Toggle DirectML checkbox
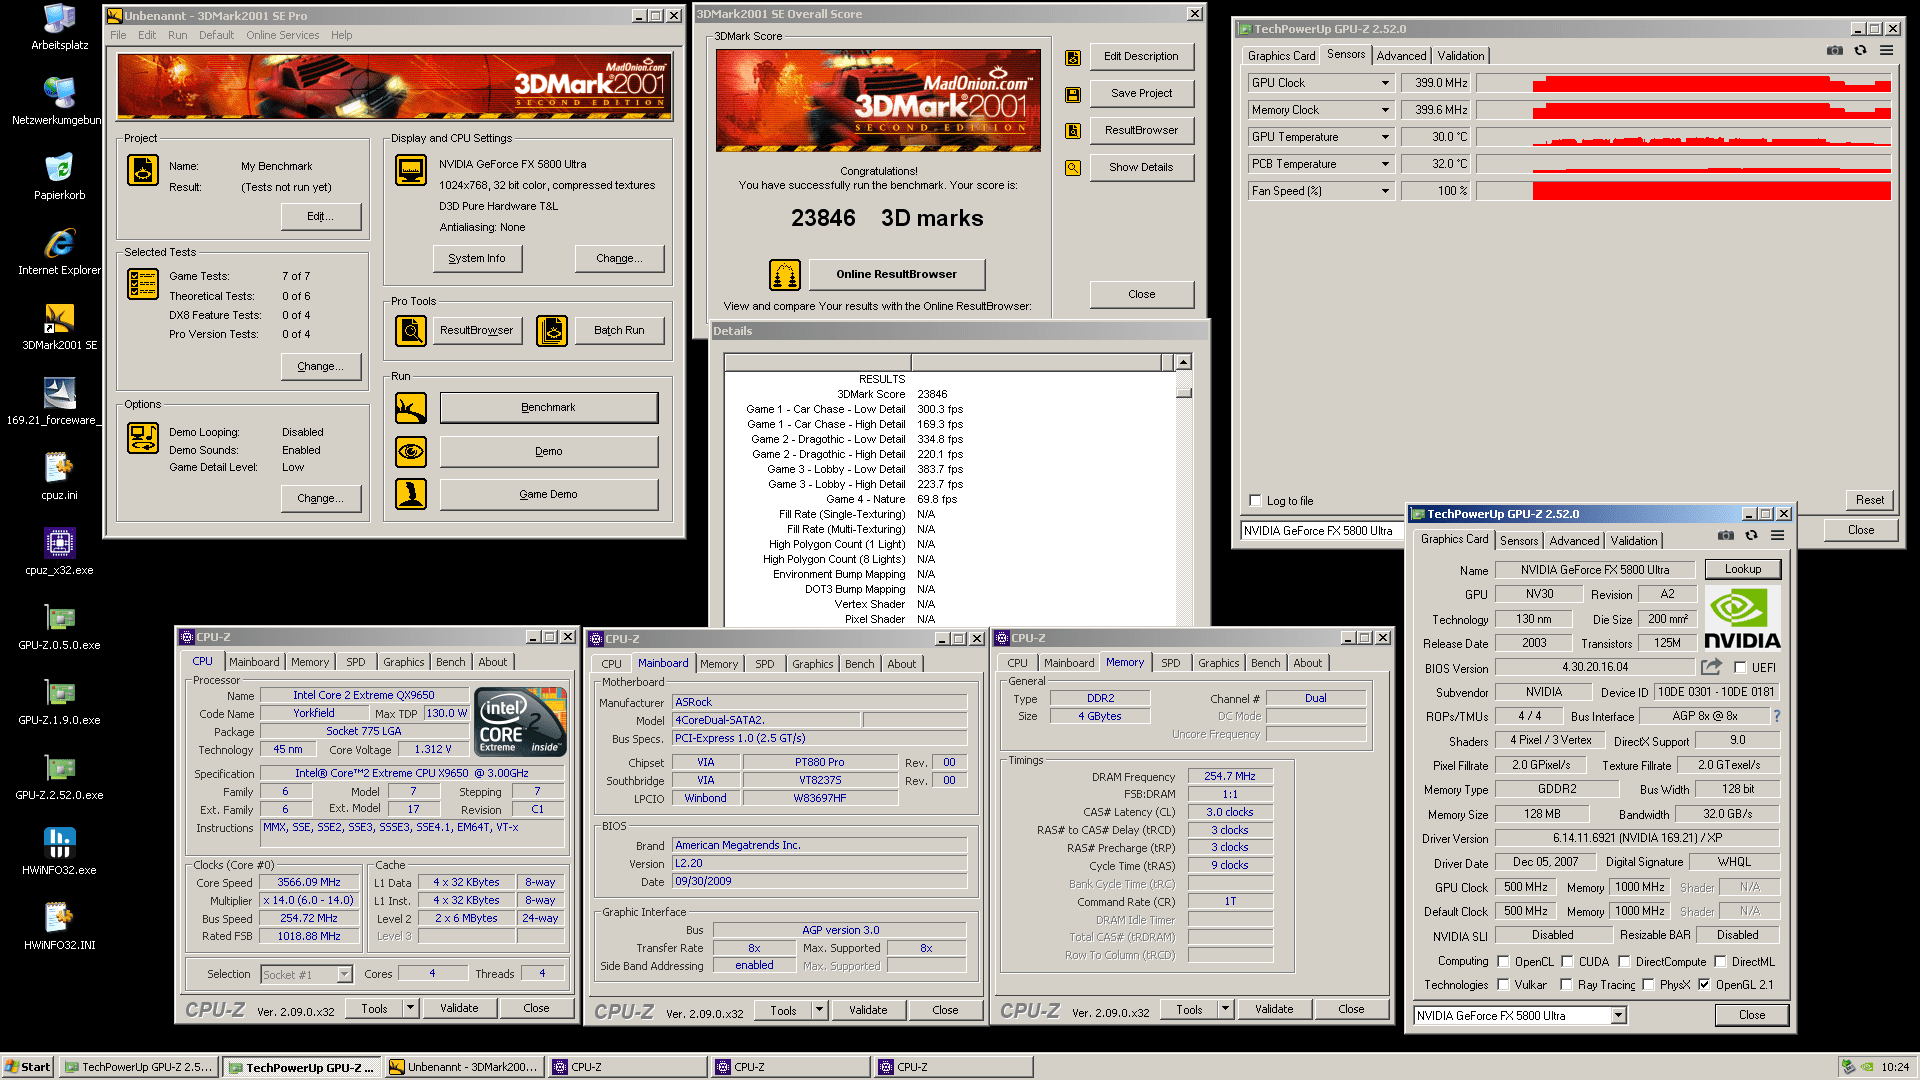The height and width of the screenshot is (1080, 1920). [x=1720, y=961]
